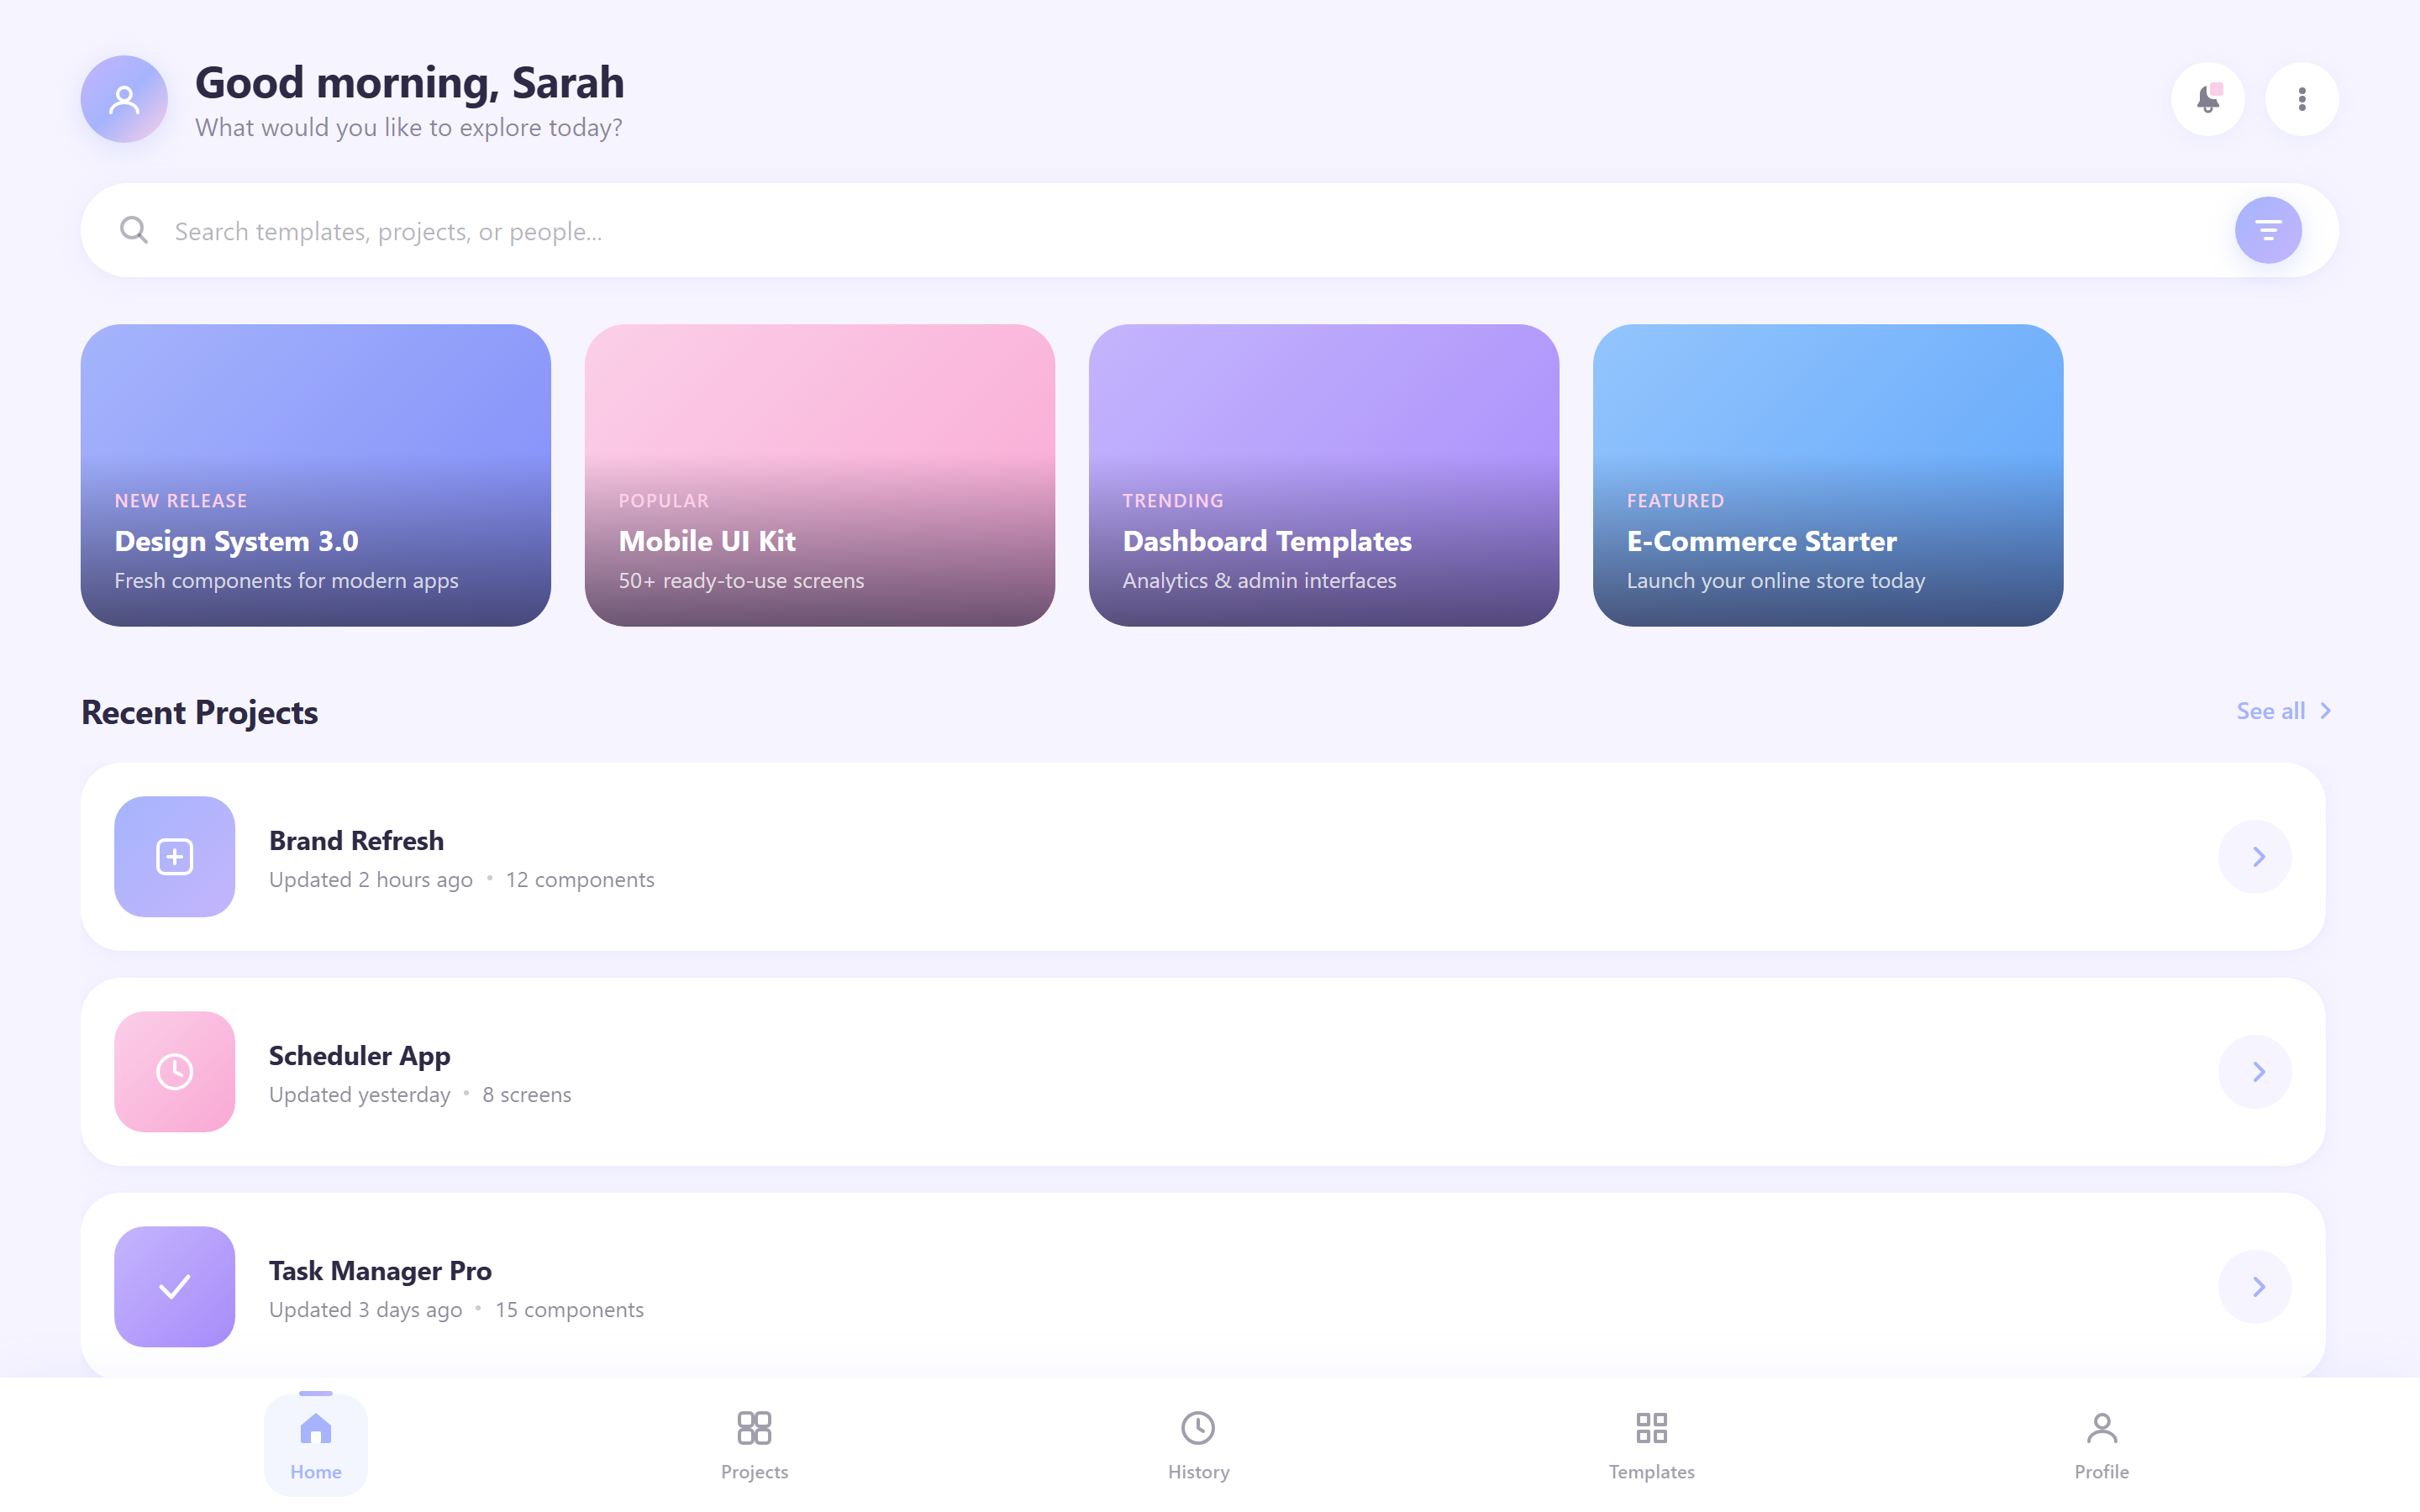Click '50+ ready-to-use screens' text
Screen dimensions: 2420x1512
(x=741, y=581)
